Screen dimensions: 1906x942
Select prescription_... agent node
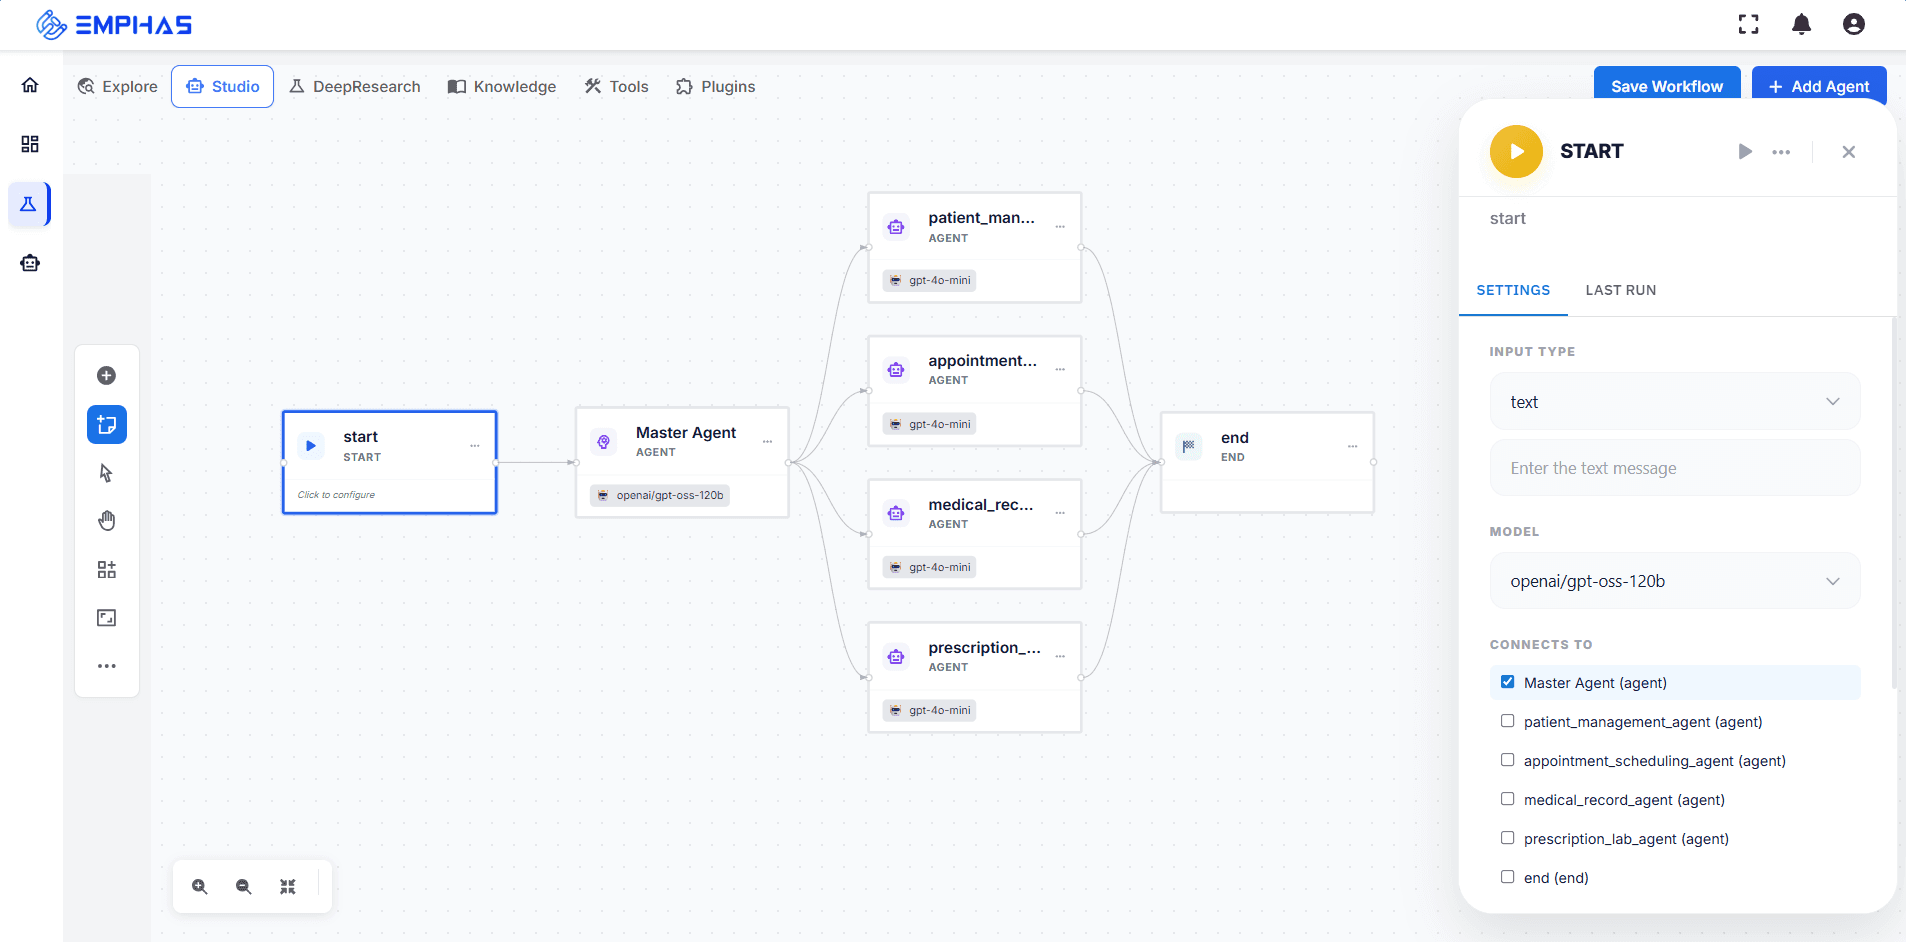[x=975, y=677]
